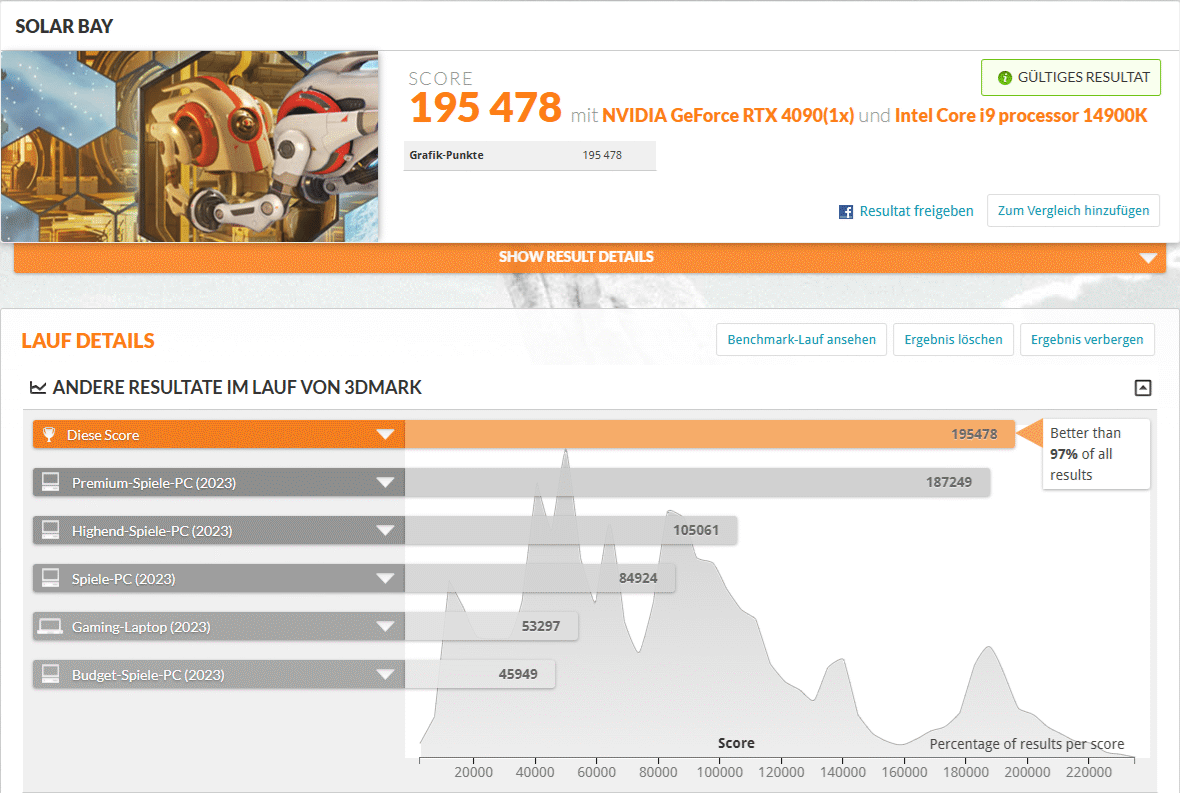Click the trophy icon beside Diese Score
The width and height of the screenshot is (1180, 793).
tap(50, 435)
